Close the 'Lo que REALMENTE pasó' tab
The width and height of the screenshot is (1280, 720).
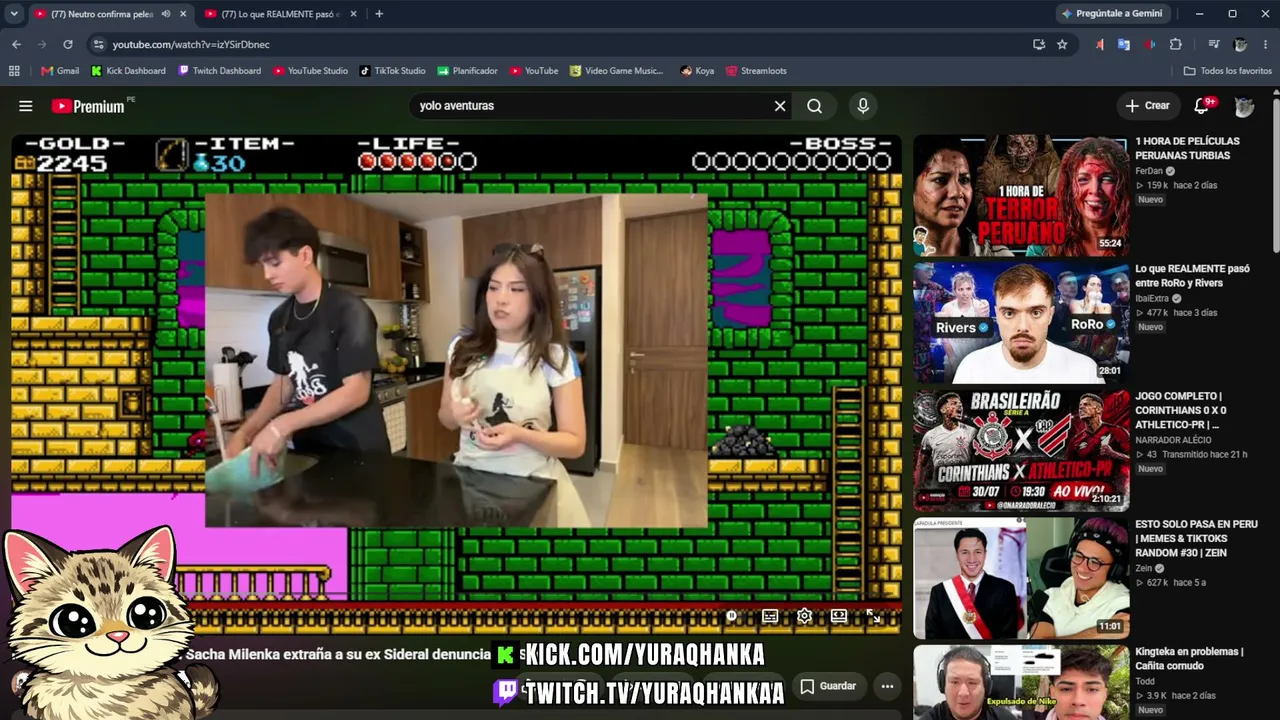pyautogui.click(x=354, y=14)
